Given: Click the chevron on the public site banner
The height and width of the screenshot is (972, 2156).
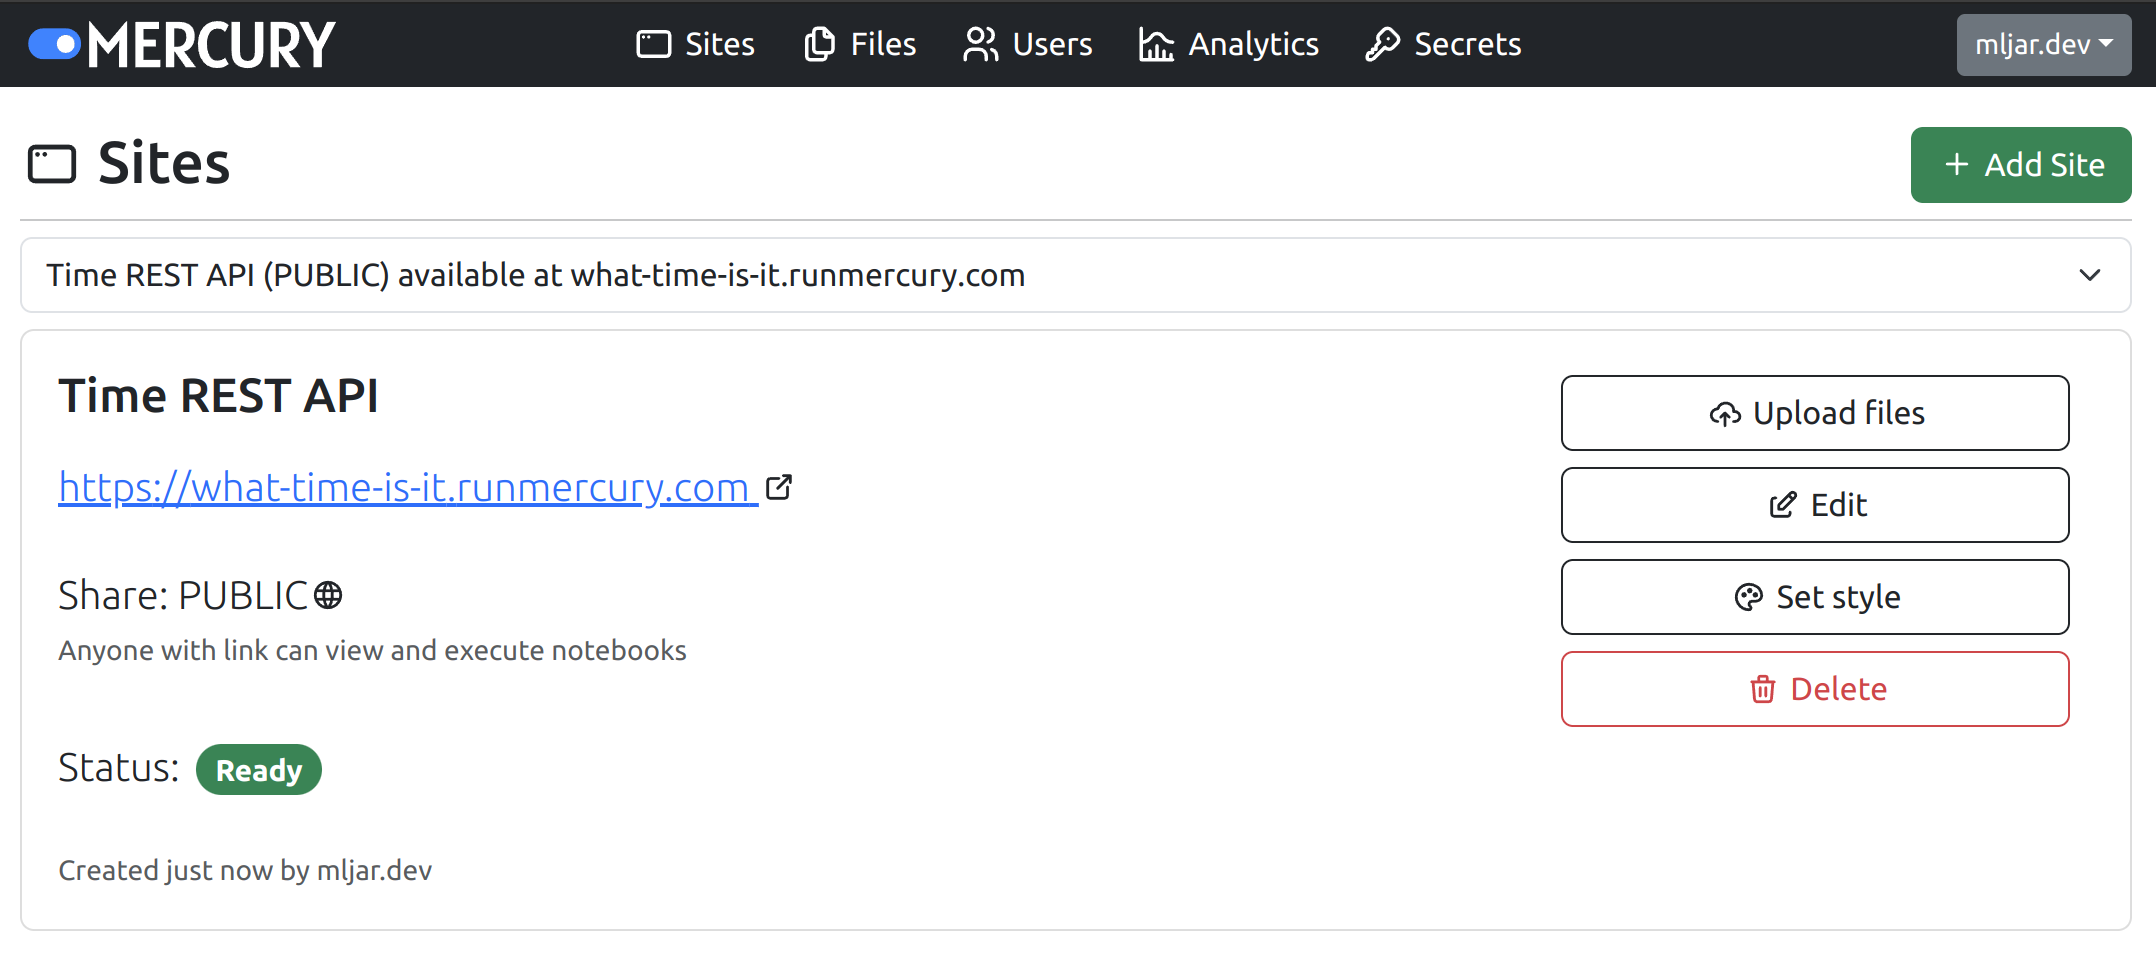Looking at the screenshot, I should tap(2089, 275).
